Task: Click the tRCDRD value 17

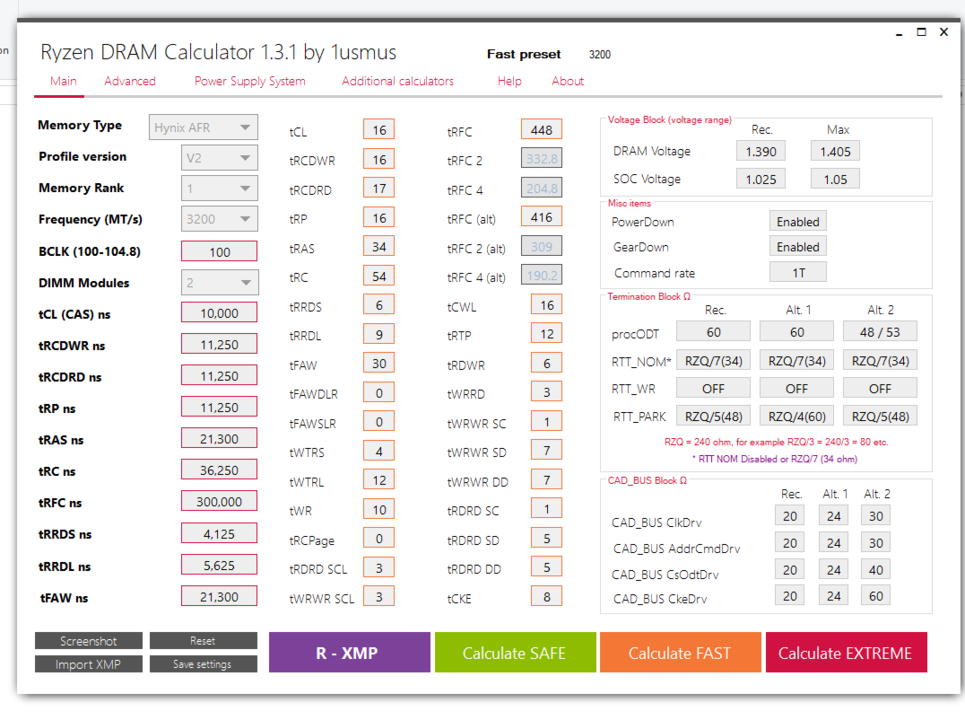Action: (379, 188)
